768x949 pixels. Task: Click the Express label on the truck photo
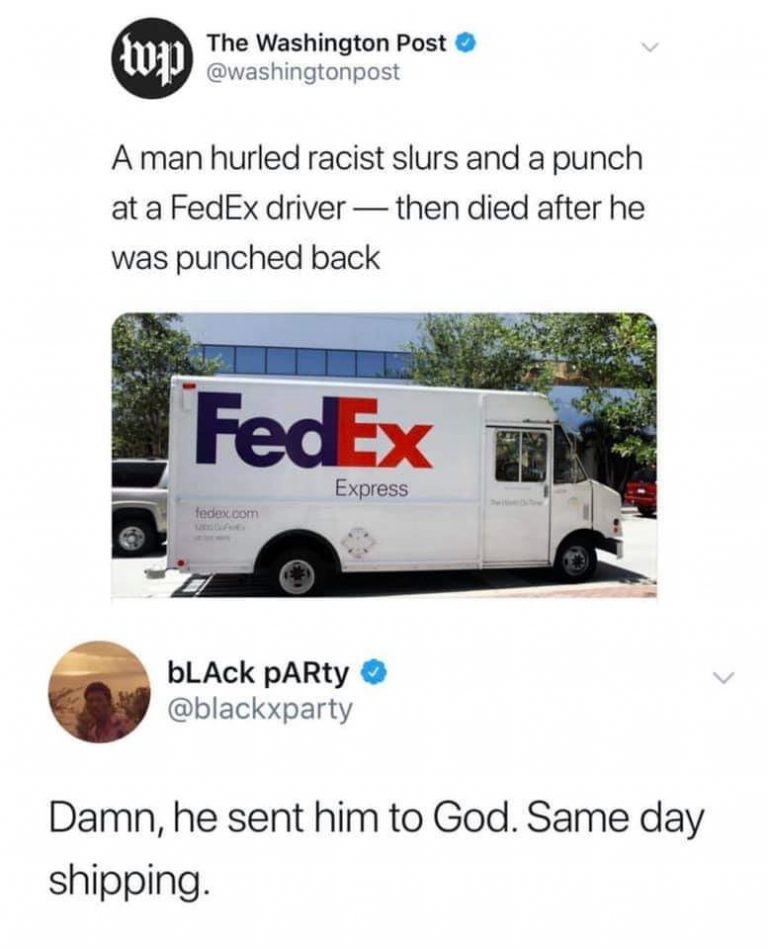pyautogui.click(x=372, y=488)
